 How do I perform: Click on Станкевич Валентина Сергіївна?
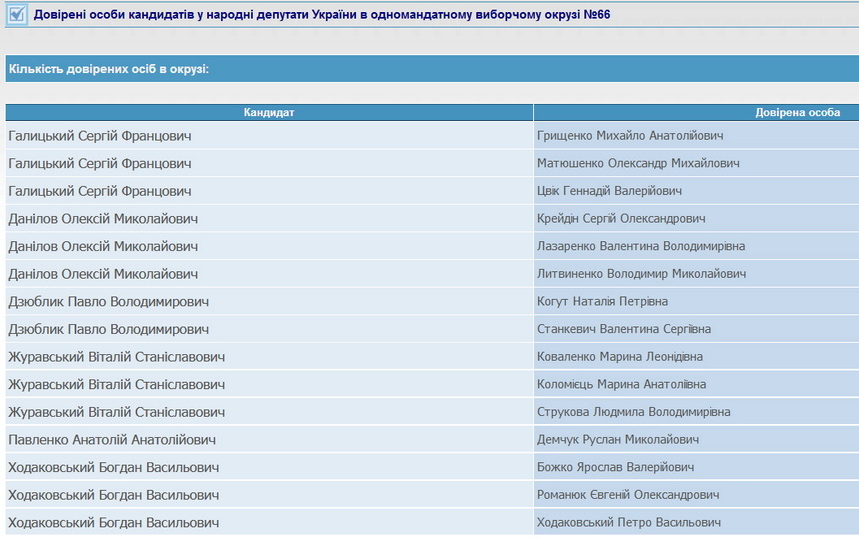(x=624, y=329)
